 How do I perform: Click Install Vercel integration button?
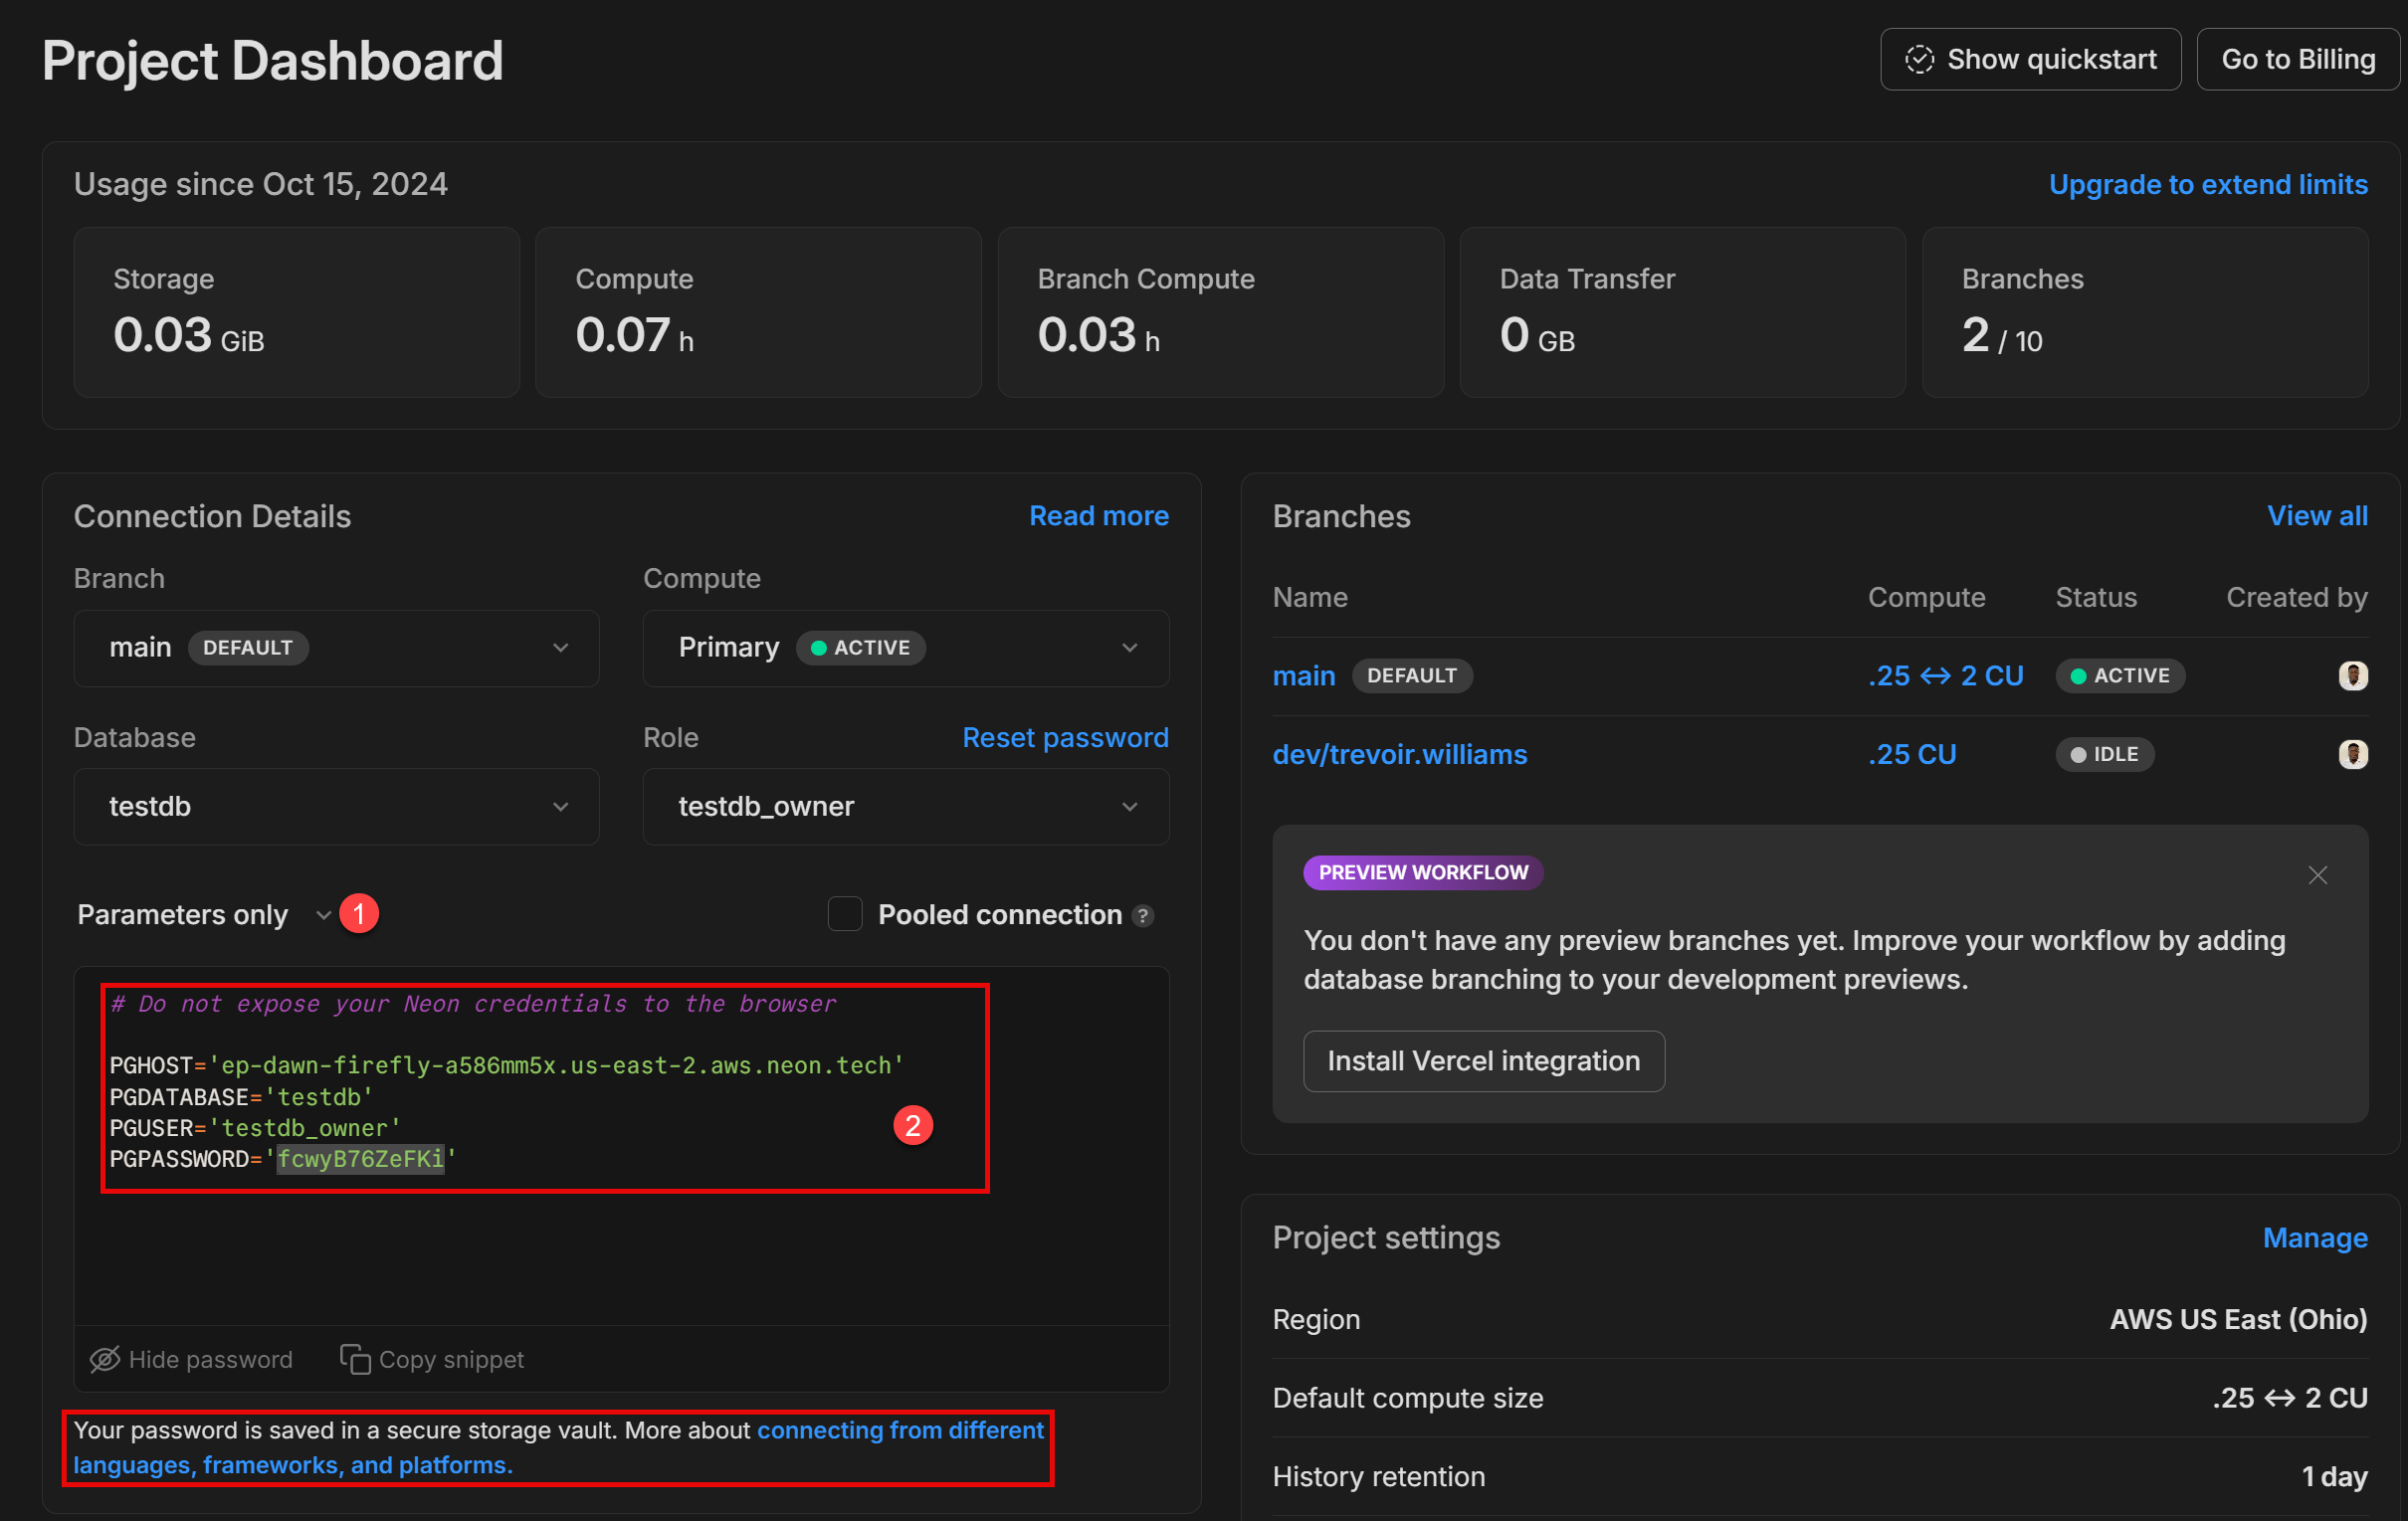tap(1483, 1061)
